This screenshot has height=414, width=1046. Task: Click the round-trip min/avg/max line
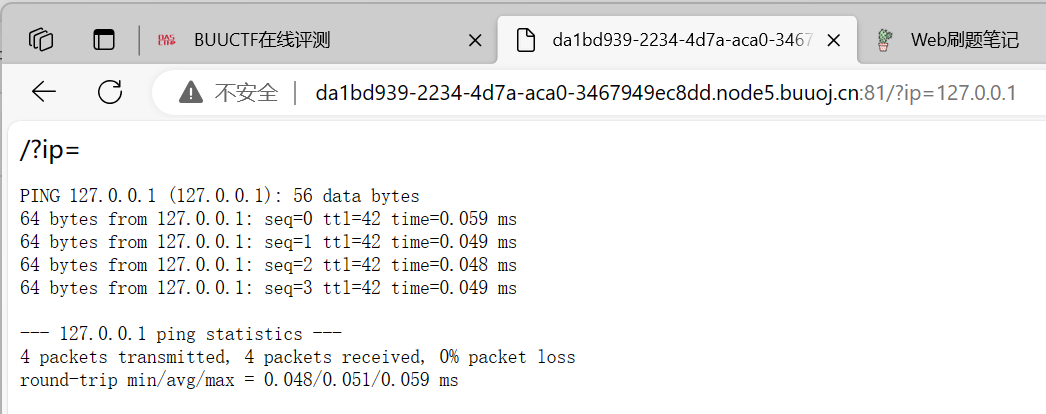(239, 380)
